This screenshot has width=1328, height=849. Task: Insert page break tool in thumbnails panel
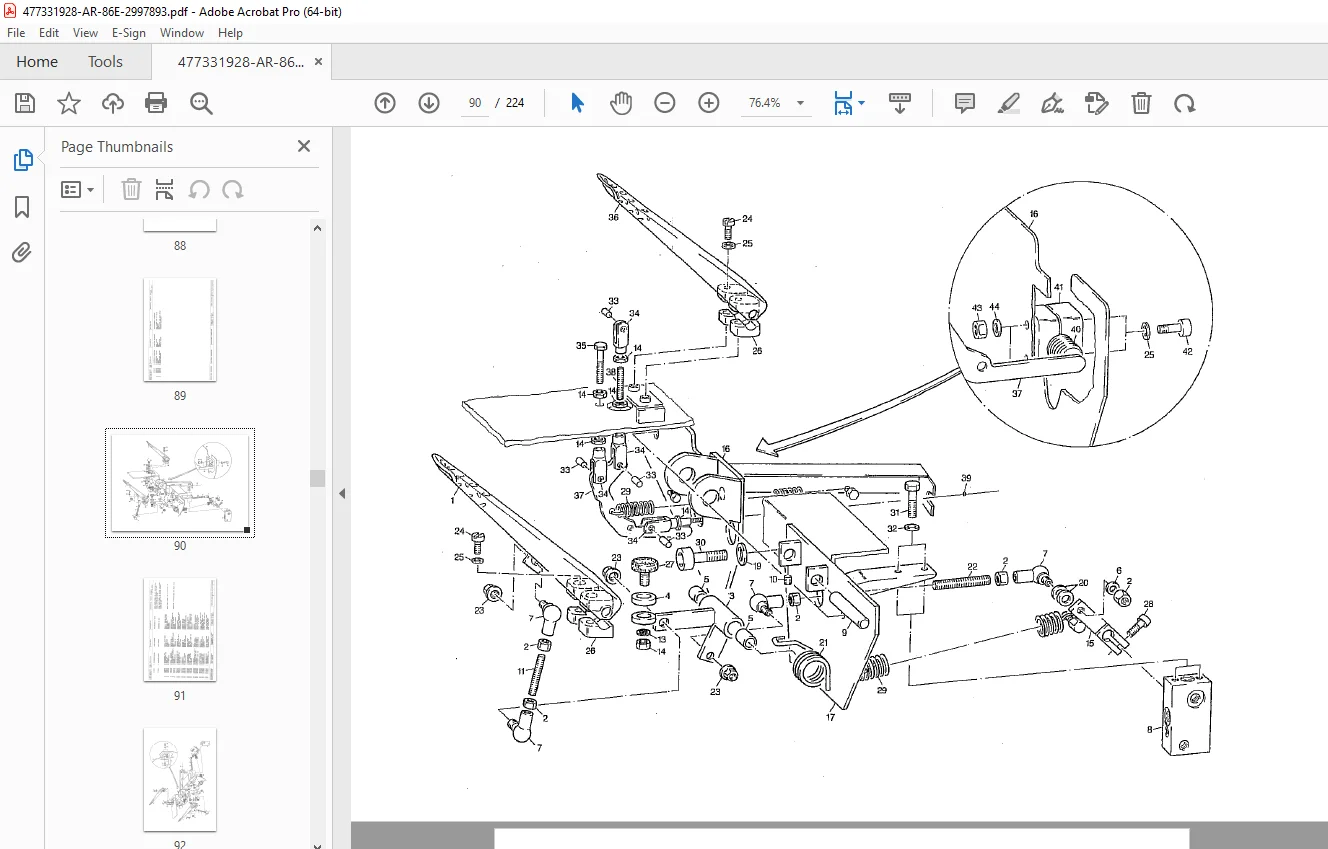click(x=165, y=189)
